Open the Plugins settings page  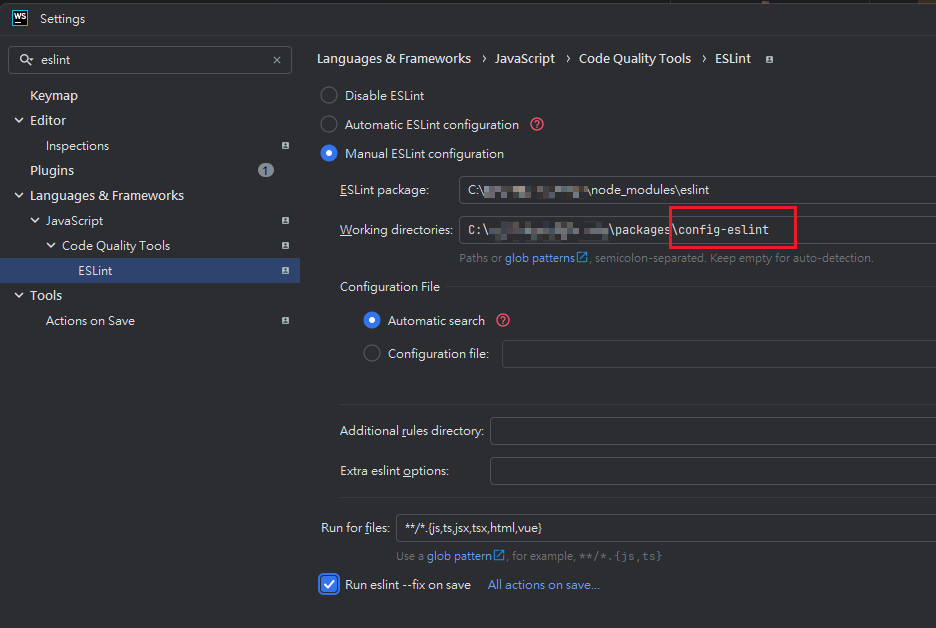click(x=52, y=171)
